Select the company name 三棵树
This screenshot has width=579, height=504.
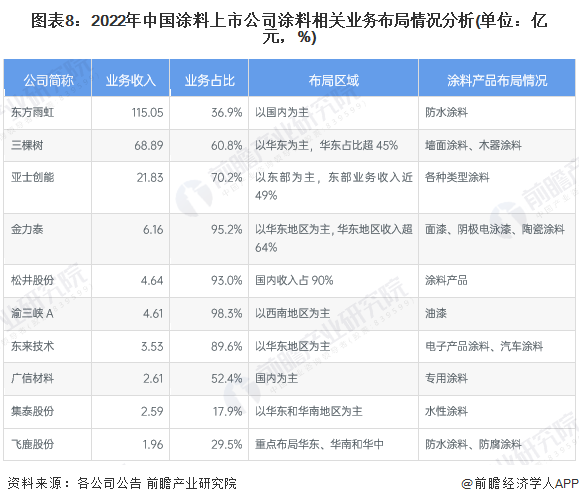pyautogui.click(x=27, y=145)
